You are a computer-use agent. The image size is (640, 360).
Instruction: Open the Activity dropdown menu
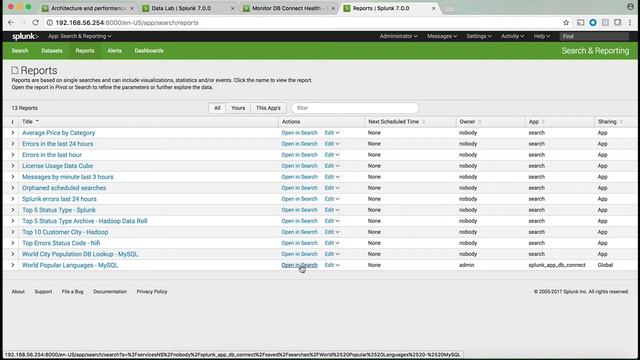[x=512, y=36]
